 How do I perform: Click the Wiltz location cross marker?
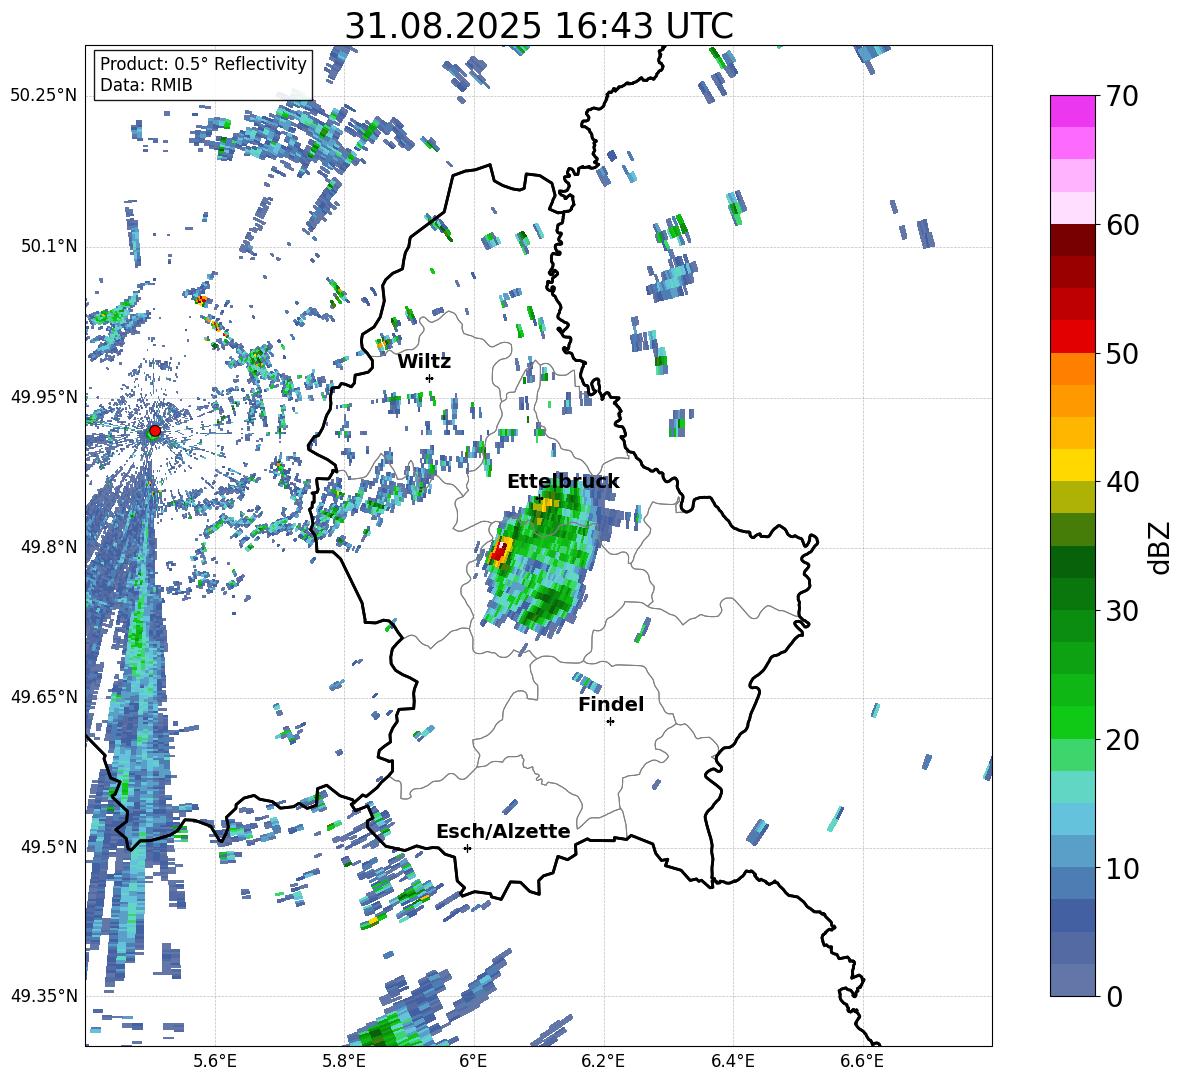coord(430,378)
